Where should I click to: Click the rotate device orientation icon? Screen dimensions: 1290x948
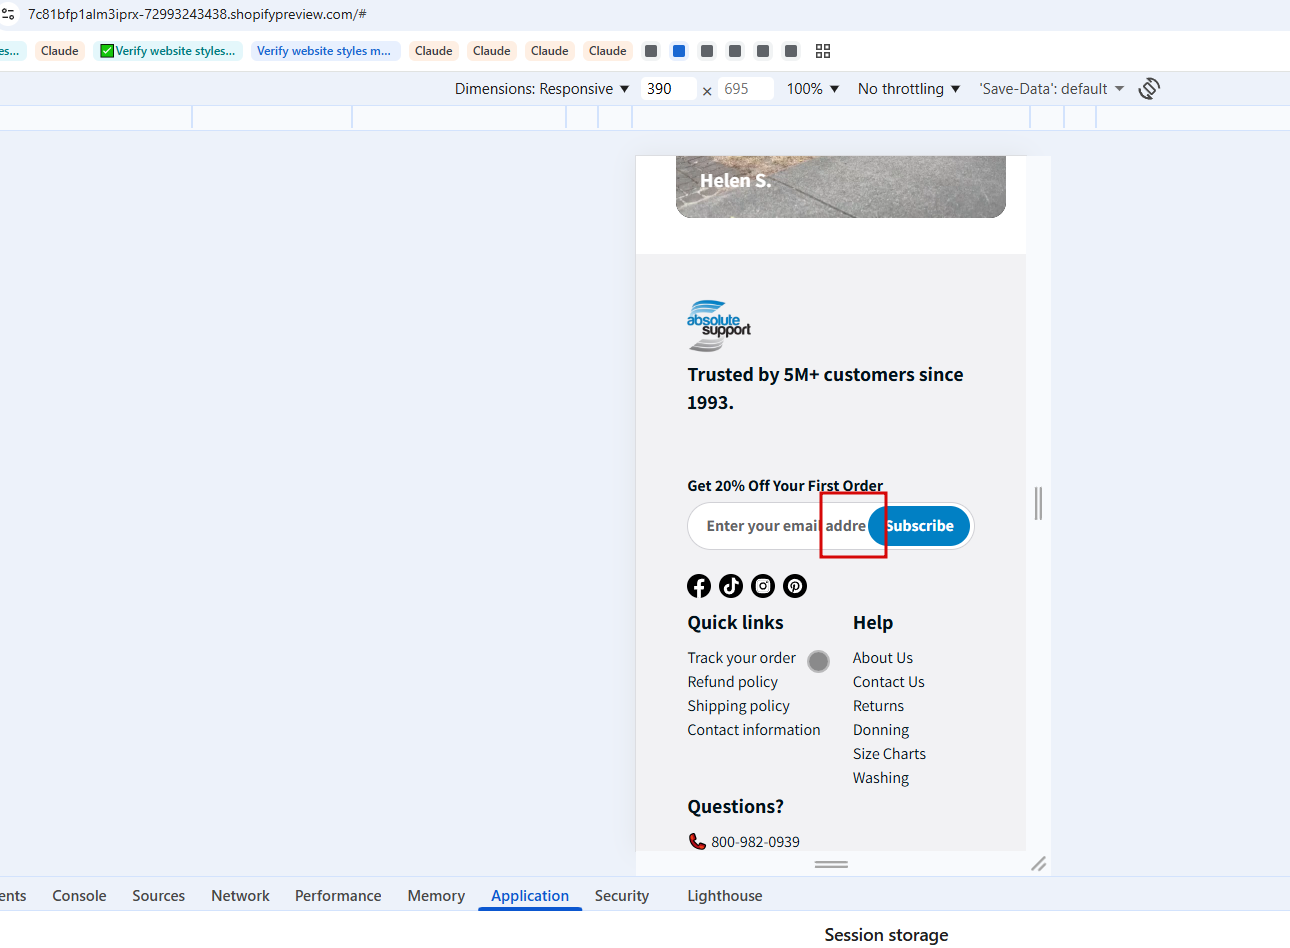pyautogui.click(x=1149, y=88)
